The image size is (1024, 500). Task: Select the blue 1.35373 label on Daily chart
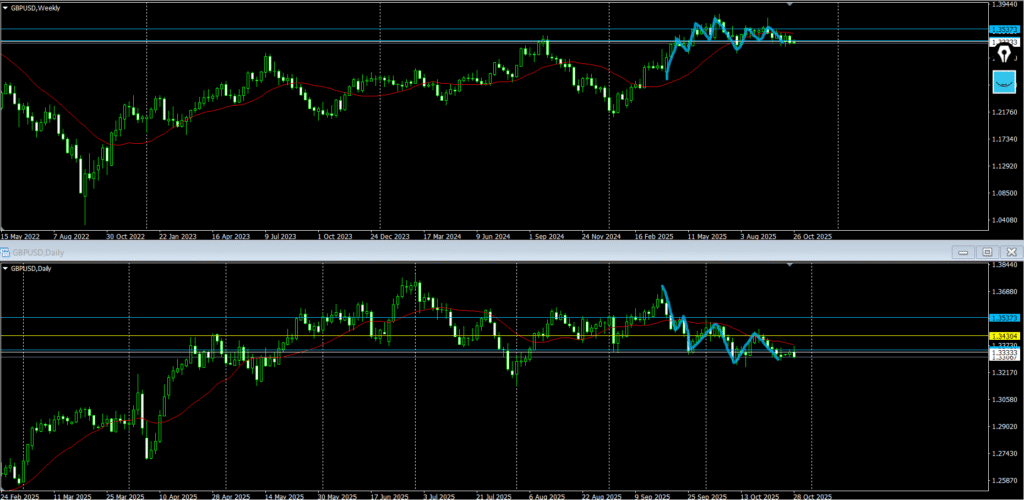1005,318
